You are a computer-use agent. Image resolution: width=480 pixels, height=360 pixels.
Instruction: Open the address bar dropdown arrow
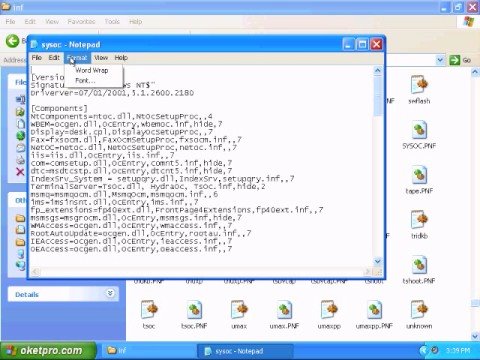[x=440, y=60]
